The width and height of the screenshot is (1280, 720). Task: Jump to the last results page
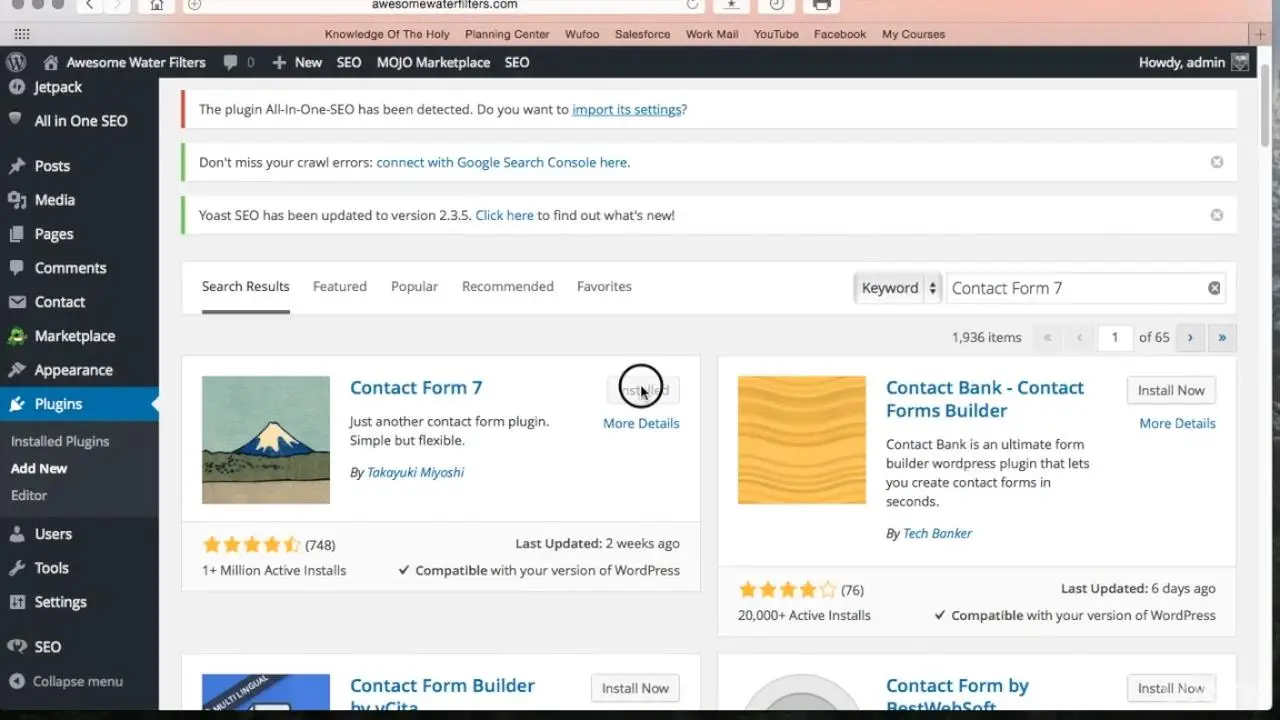[1222, 338]
